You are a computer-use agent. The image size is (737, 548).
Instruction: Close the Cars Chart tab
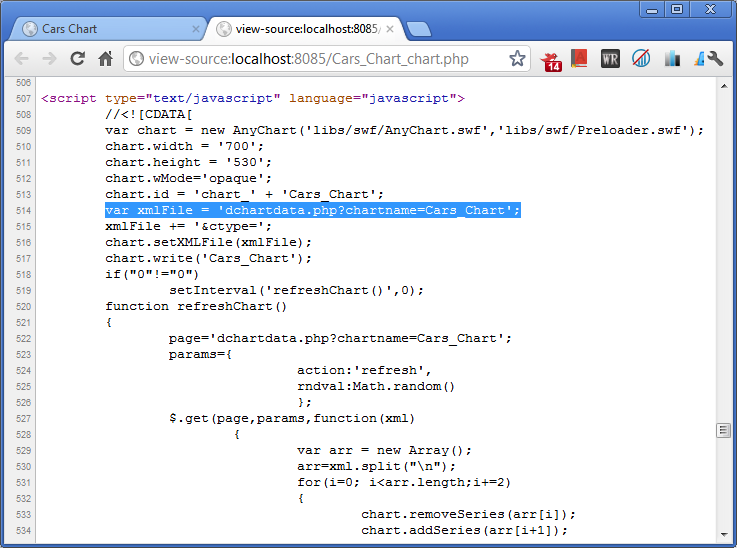[196, 29]
